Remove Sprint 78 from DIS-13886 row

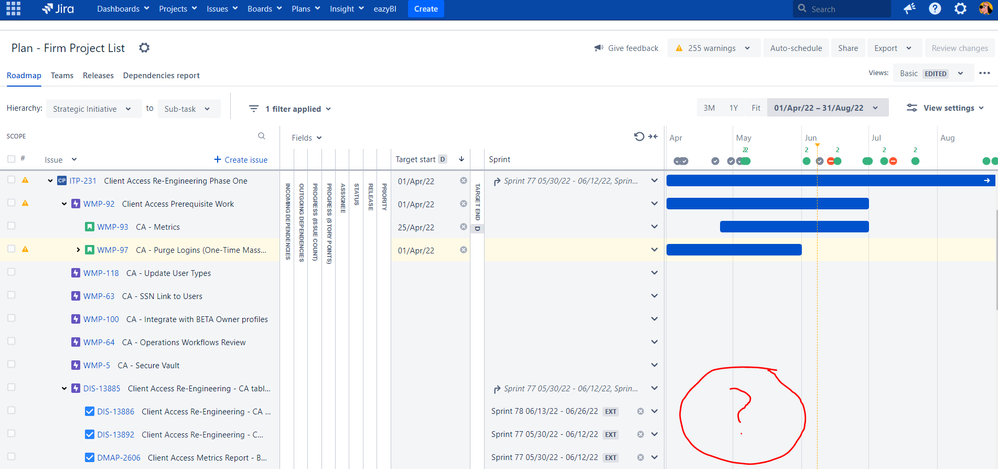(x=641, y=411)
